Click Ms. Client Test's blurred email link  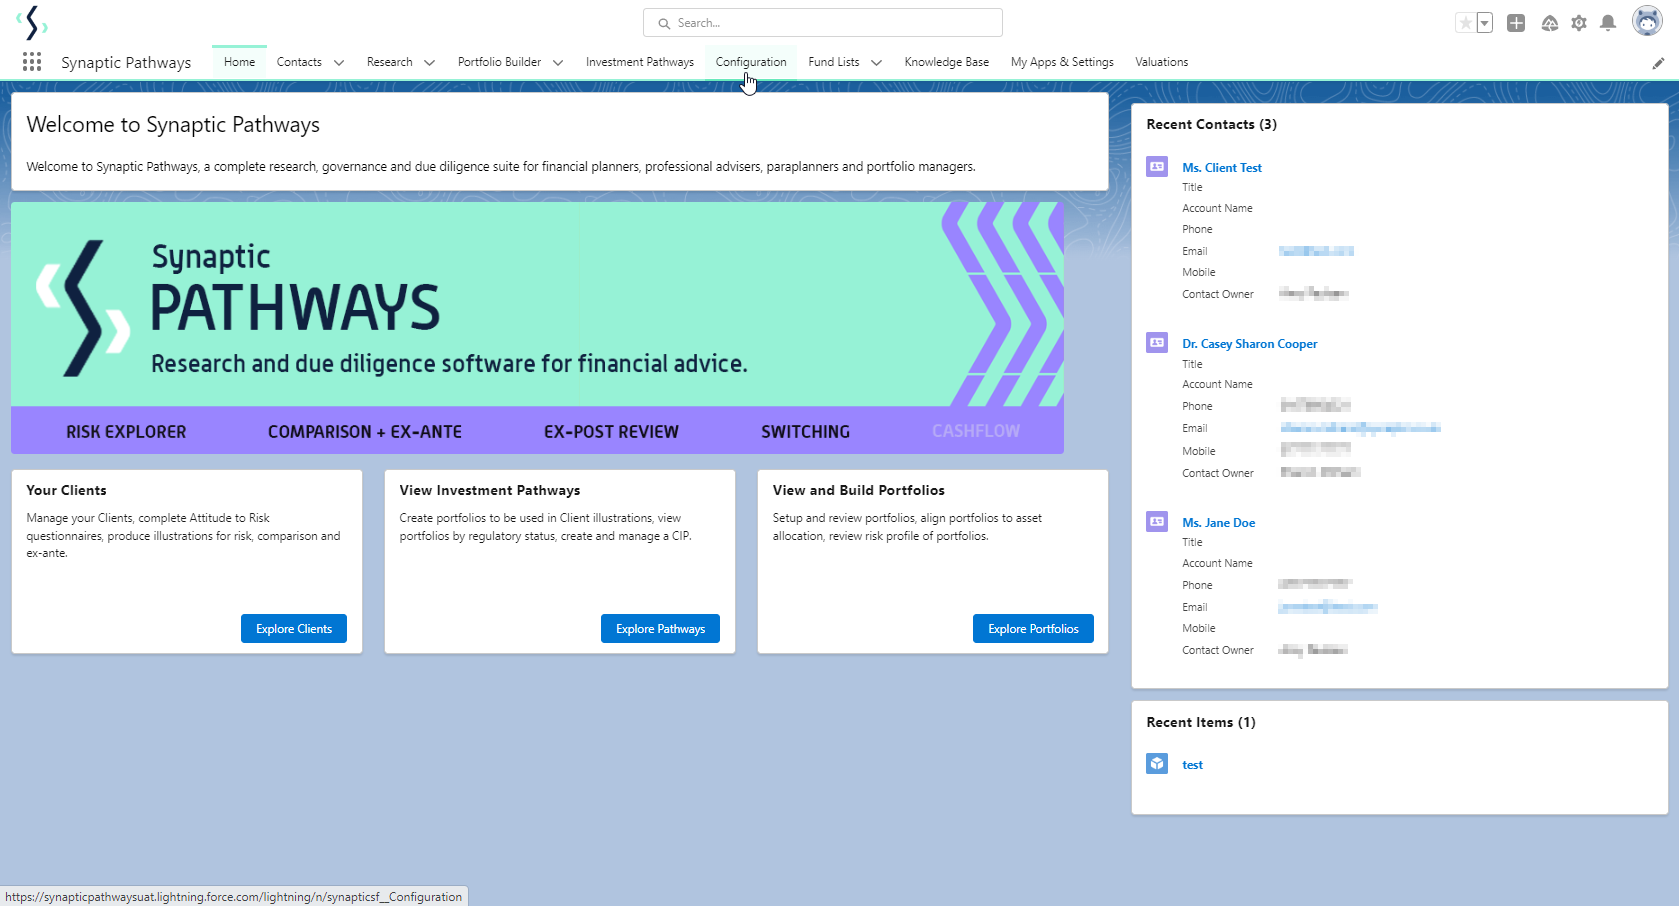point(1316,251)
